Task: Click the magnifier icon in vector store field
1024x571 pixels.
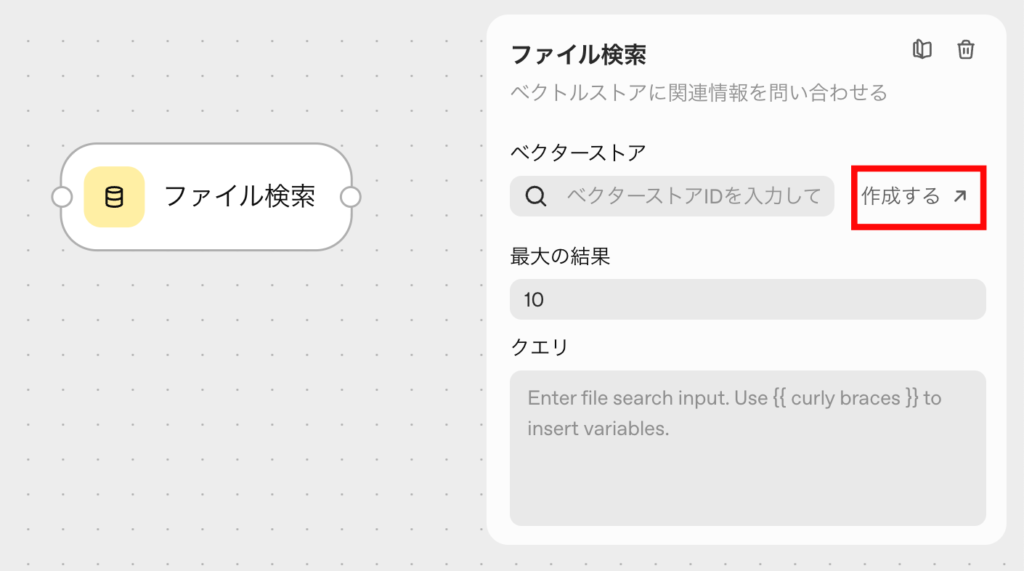Action: (536, 197)
